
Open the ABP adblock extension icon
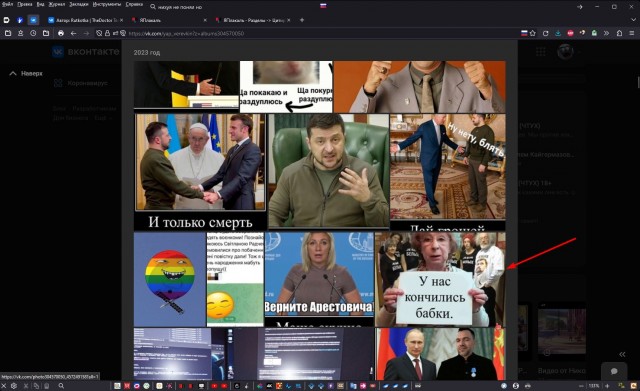coord(571,33)
